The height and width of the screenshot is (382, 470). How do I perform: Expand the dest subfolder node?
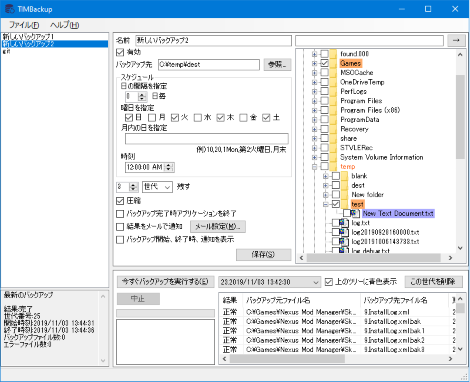[x=326, y=185]
